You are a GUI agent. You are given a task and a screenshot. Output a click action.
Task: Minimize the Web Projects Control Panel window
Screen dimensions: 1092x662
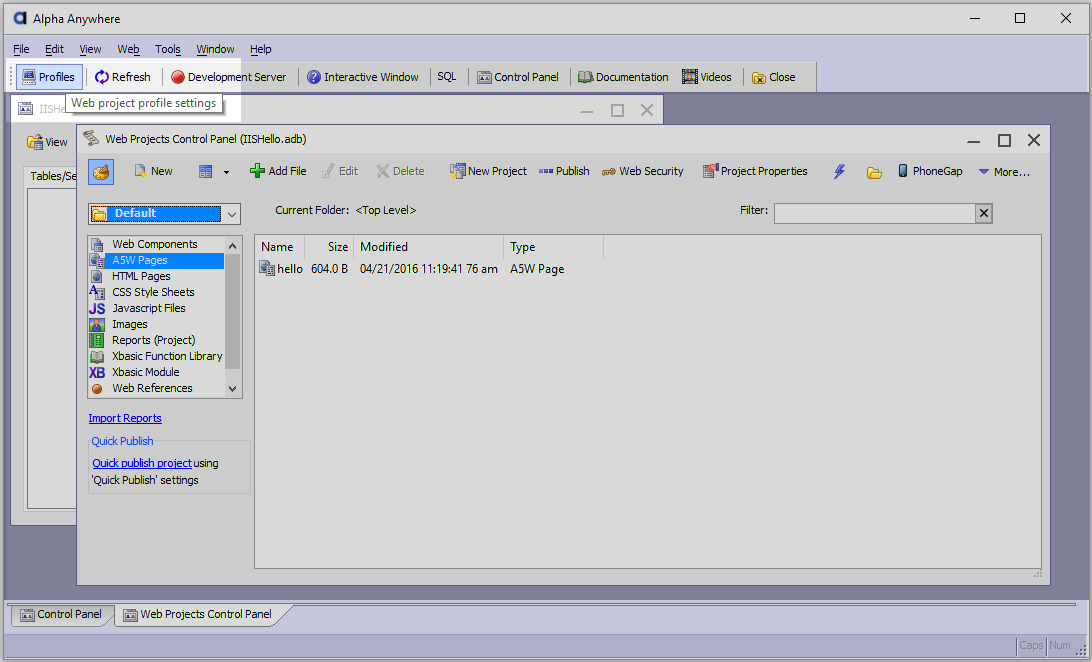coord(974,141)
